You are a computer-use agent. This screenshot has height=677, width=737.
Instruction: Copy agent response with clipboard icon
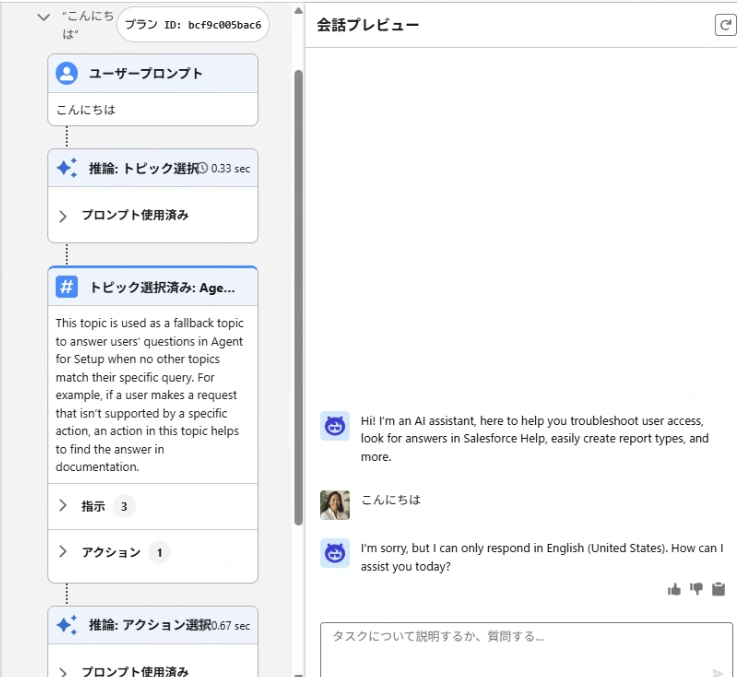pos(718,589)
